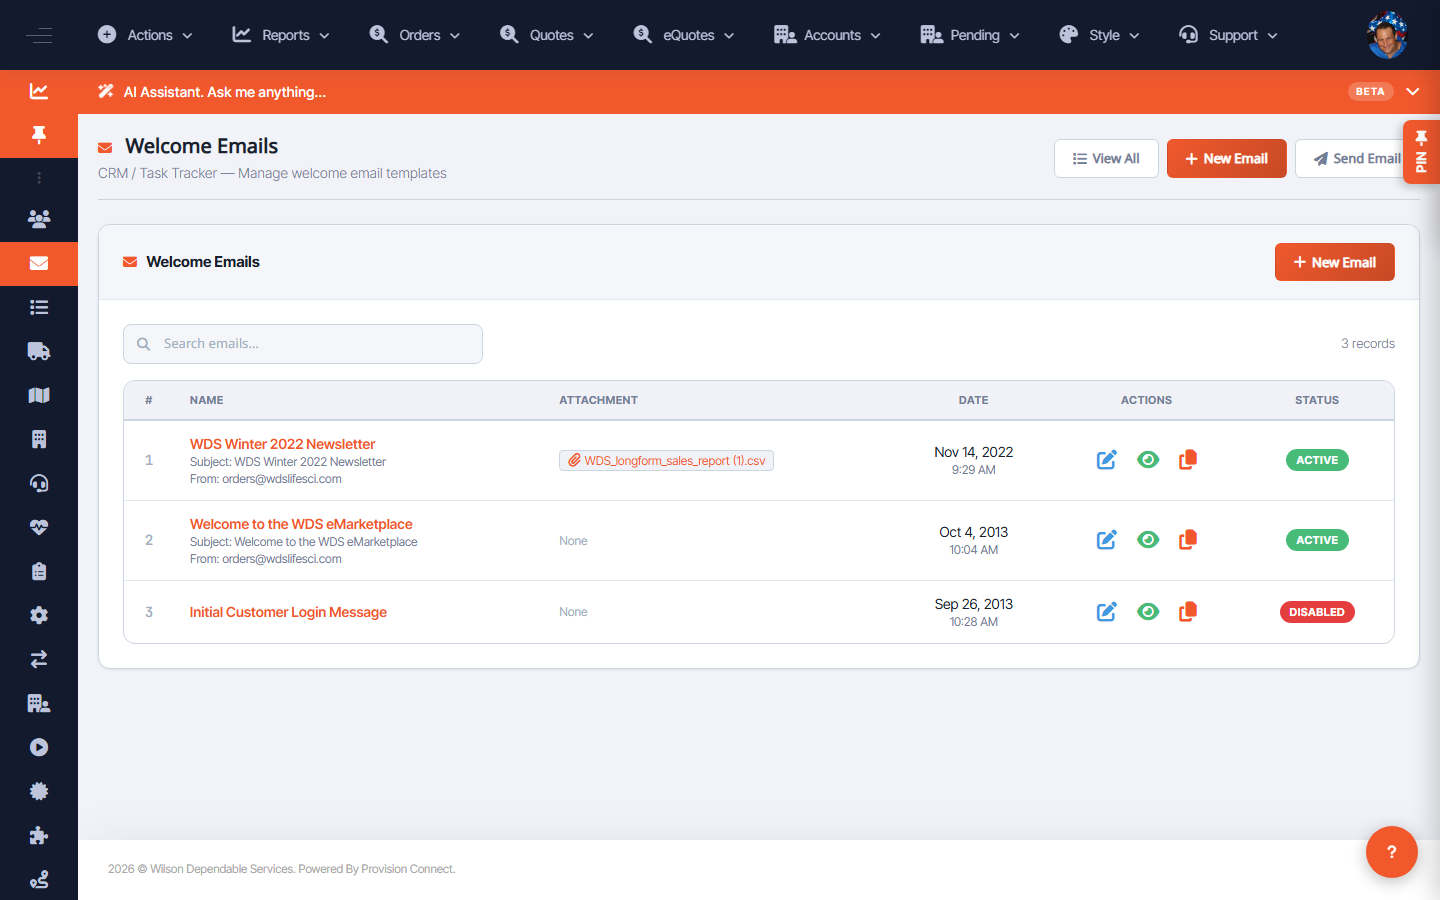Preview Initial Customer Login Message with eye icon
Viewport: 1440px width, 900px height.
pos(1148,612)
